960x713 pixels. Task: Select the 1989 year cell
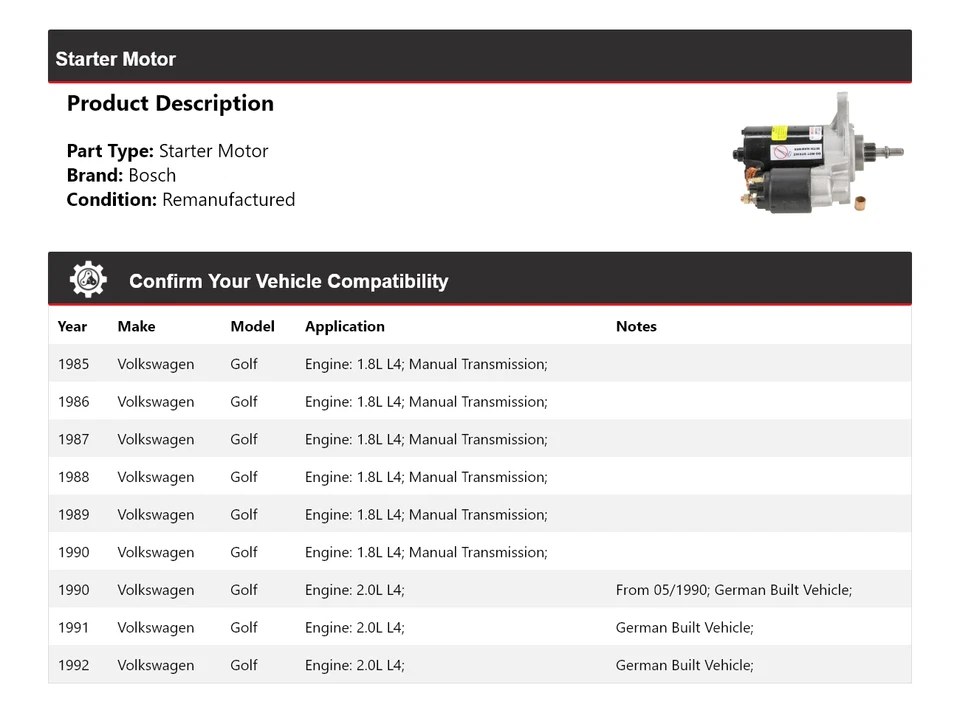point(73,515)
